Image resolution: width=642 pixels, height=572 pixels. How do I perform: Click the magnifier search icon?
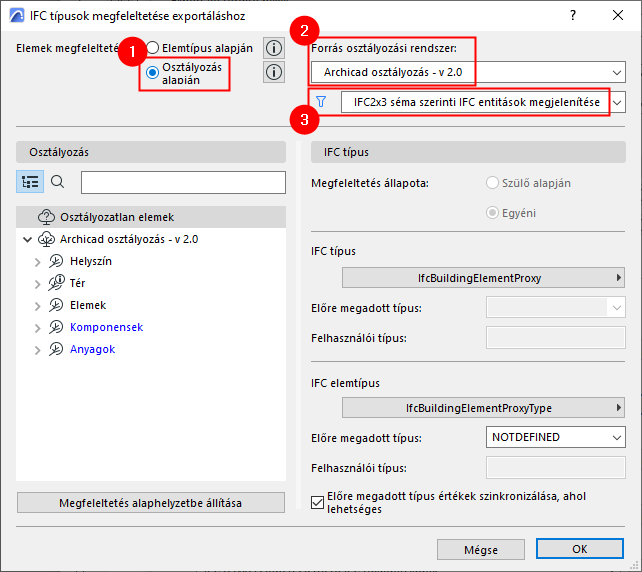57,181
